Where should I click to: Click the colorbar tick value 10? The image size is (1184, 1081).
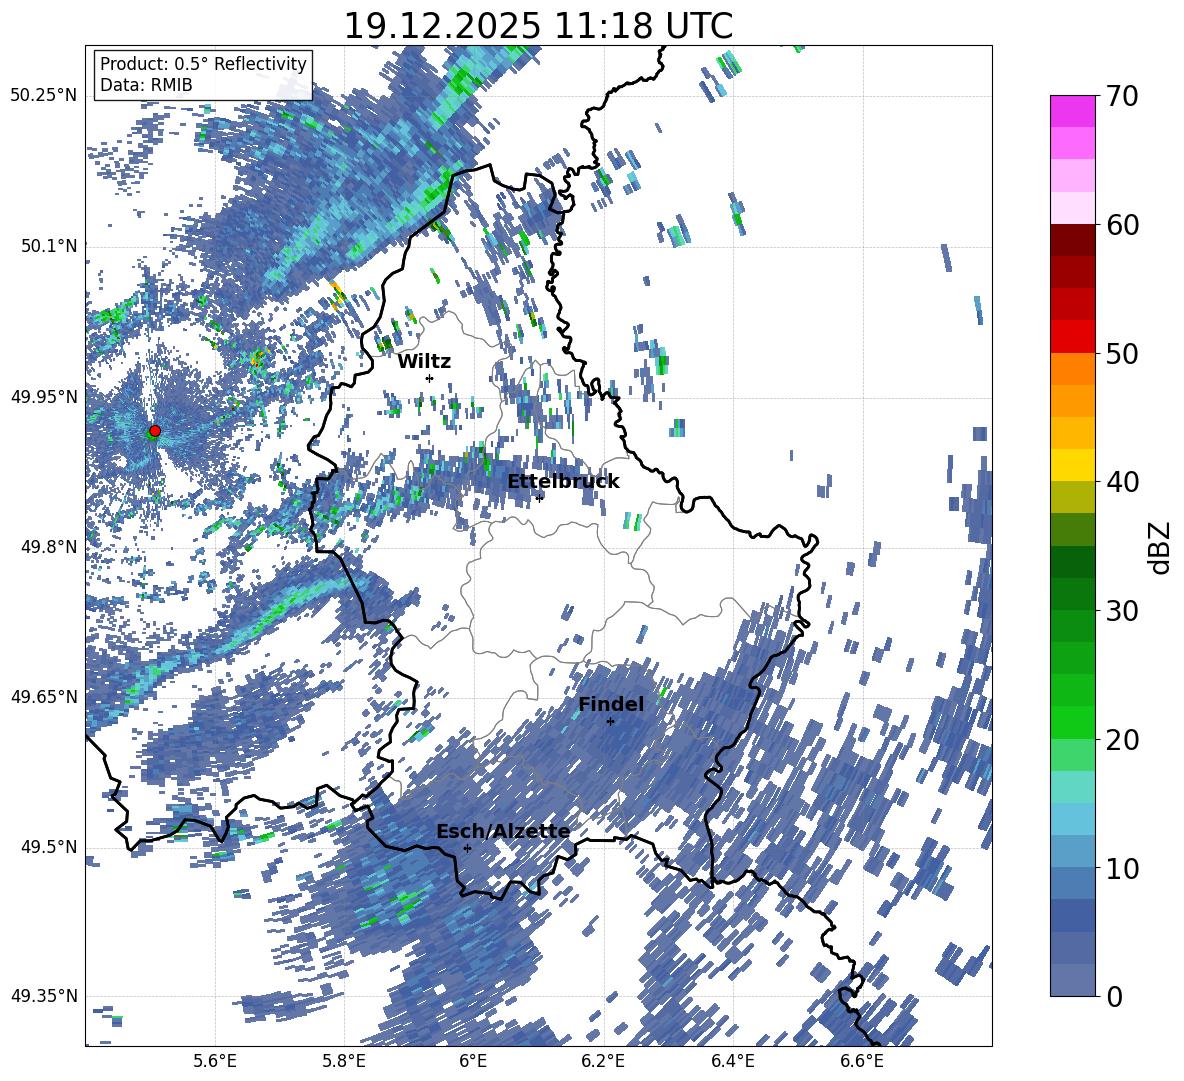tap(1123, 868)
